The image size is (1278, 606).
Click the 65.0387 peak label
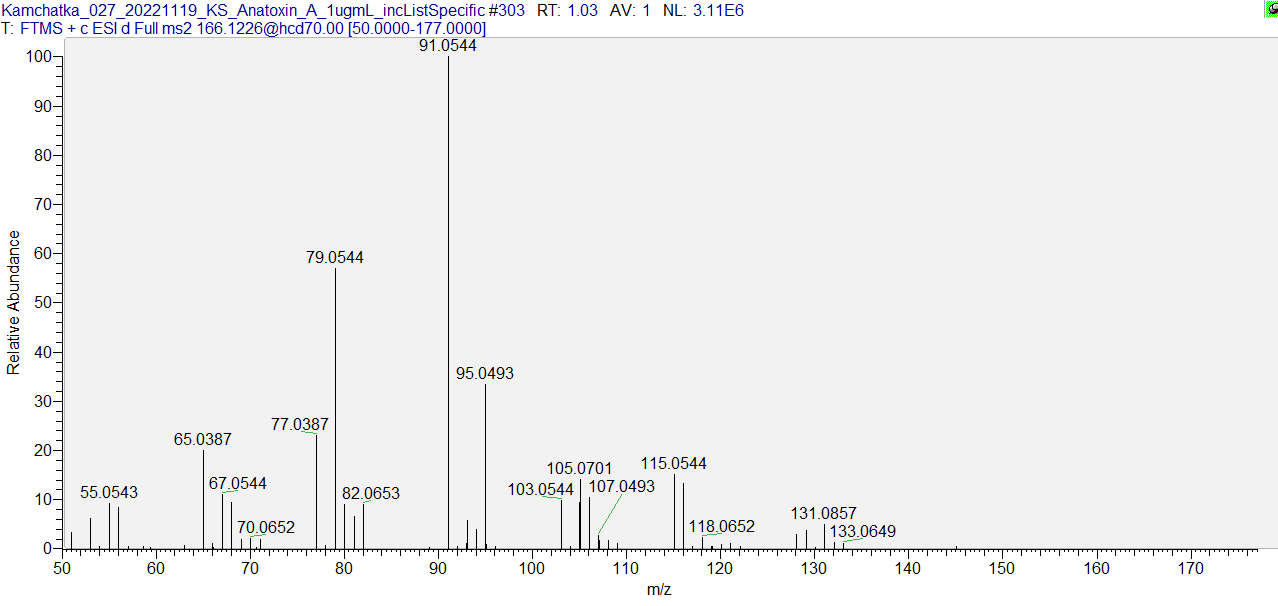(x=203, y=440)
